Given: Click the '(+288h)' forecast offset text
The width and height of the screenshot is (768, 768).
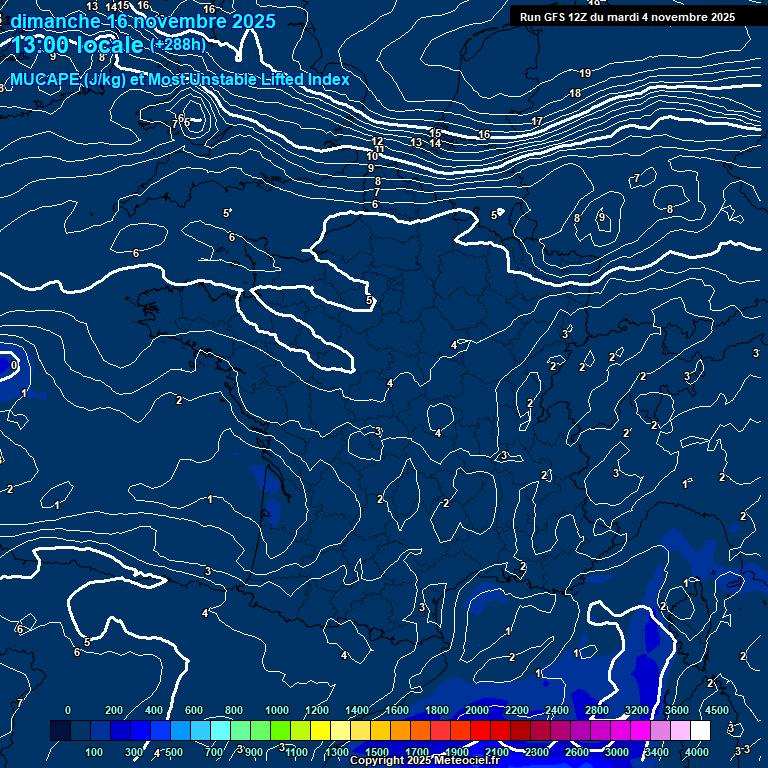Looking at the screenshot, I should pos(178,45).
